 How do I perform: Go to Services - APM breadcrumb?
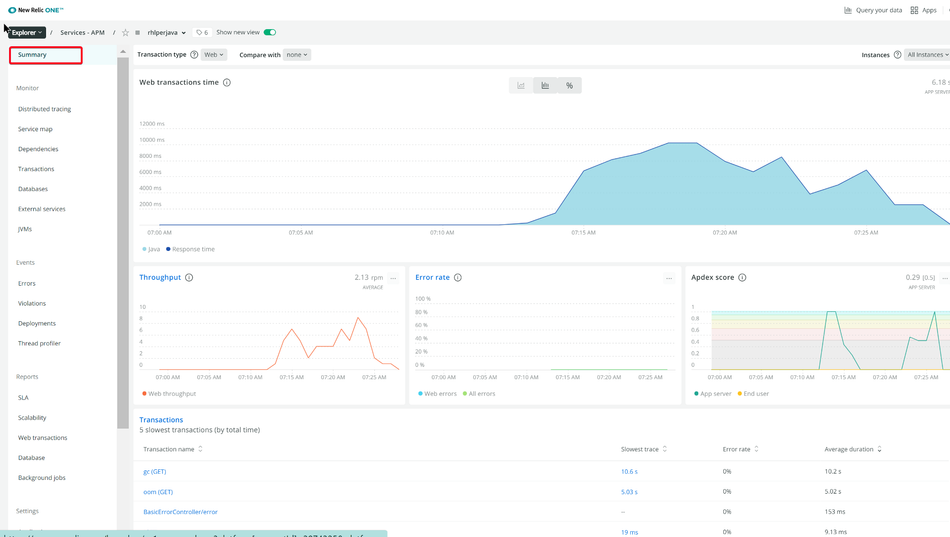click(82, 33)
